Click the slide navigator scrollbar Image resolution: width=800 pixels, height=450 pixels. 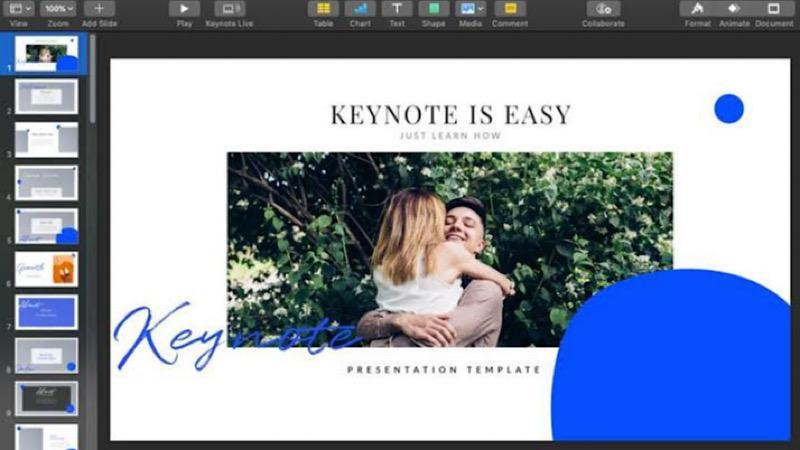[92, 79]
